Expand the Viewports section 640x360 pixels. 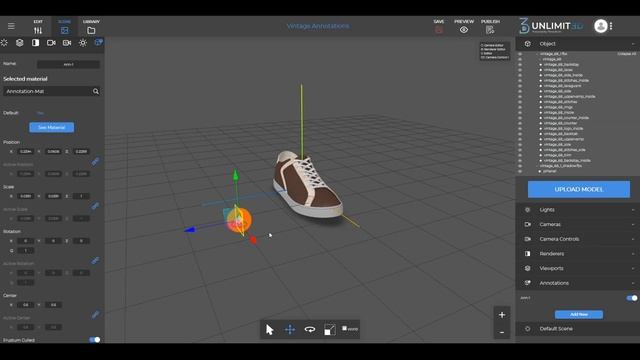click(578, 269)
